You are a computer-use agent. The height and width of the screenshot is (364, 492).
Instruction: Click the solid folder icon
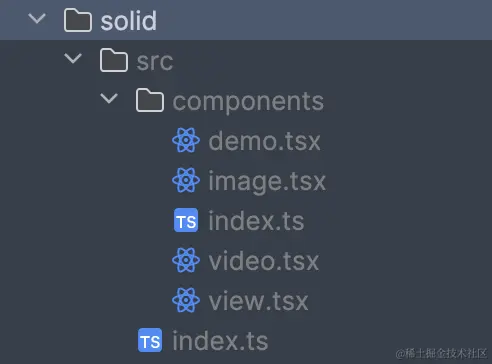tap(78, 20)
